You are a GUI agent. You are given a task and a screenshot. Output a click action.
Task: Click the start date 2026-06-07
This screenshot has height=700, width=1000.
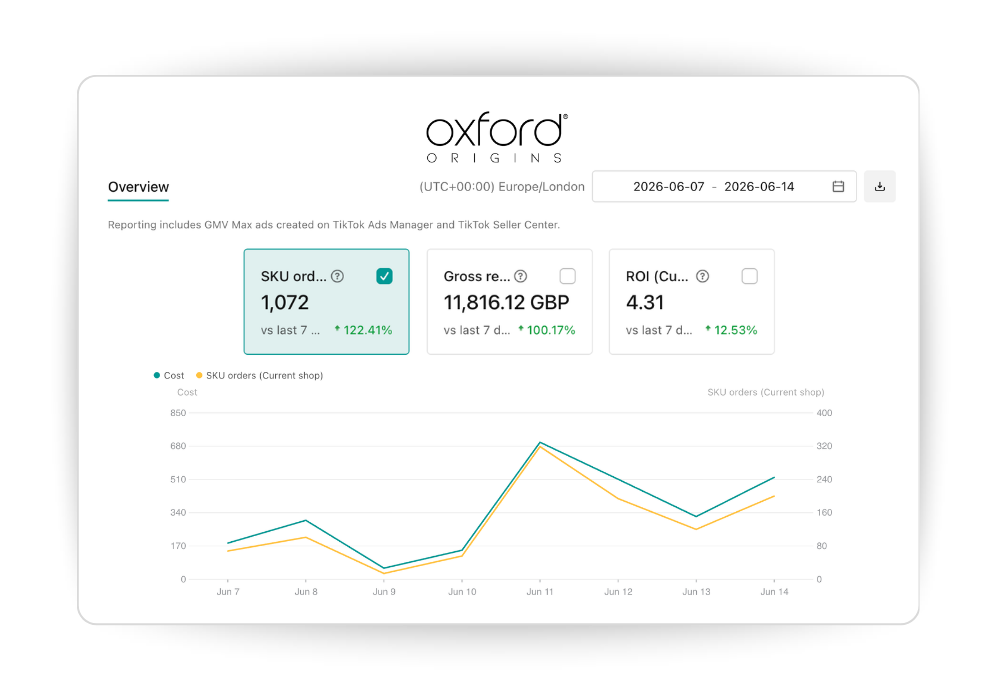click(668, 187)
